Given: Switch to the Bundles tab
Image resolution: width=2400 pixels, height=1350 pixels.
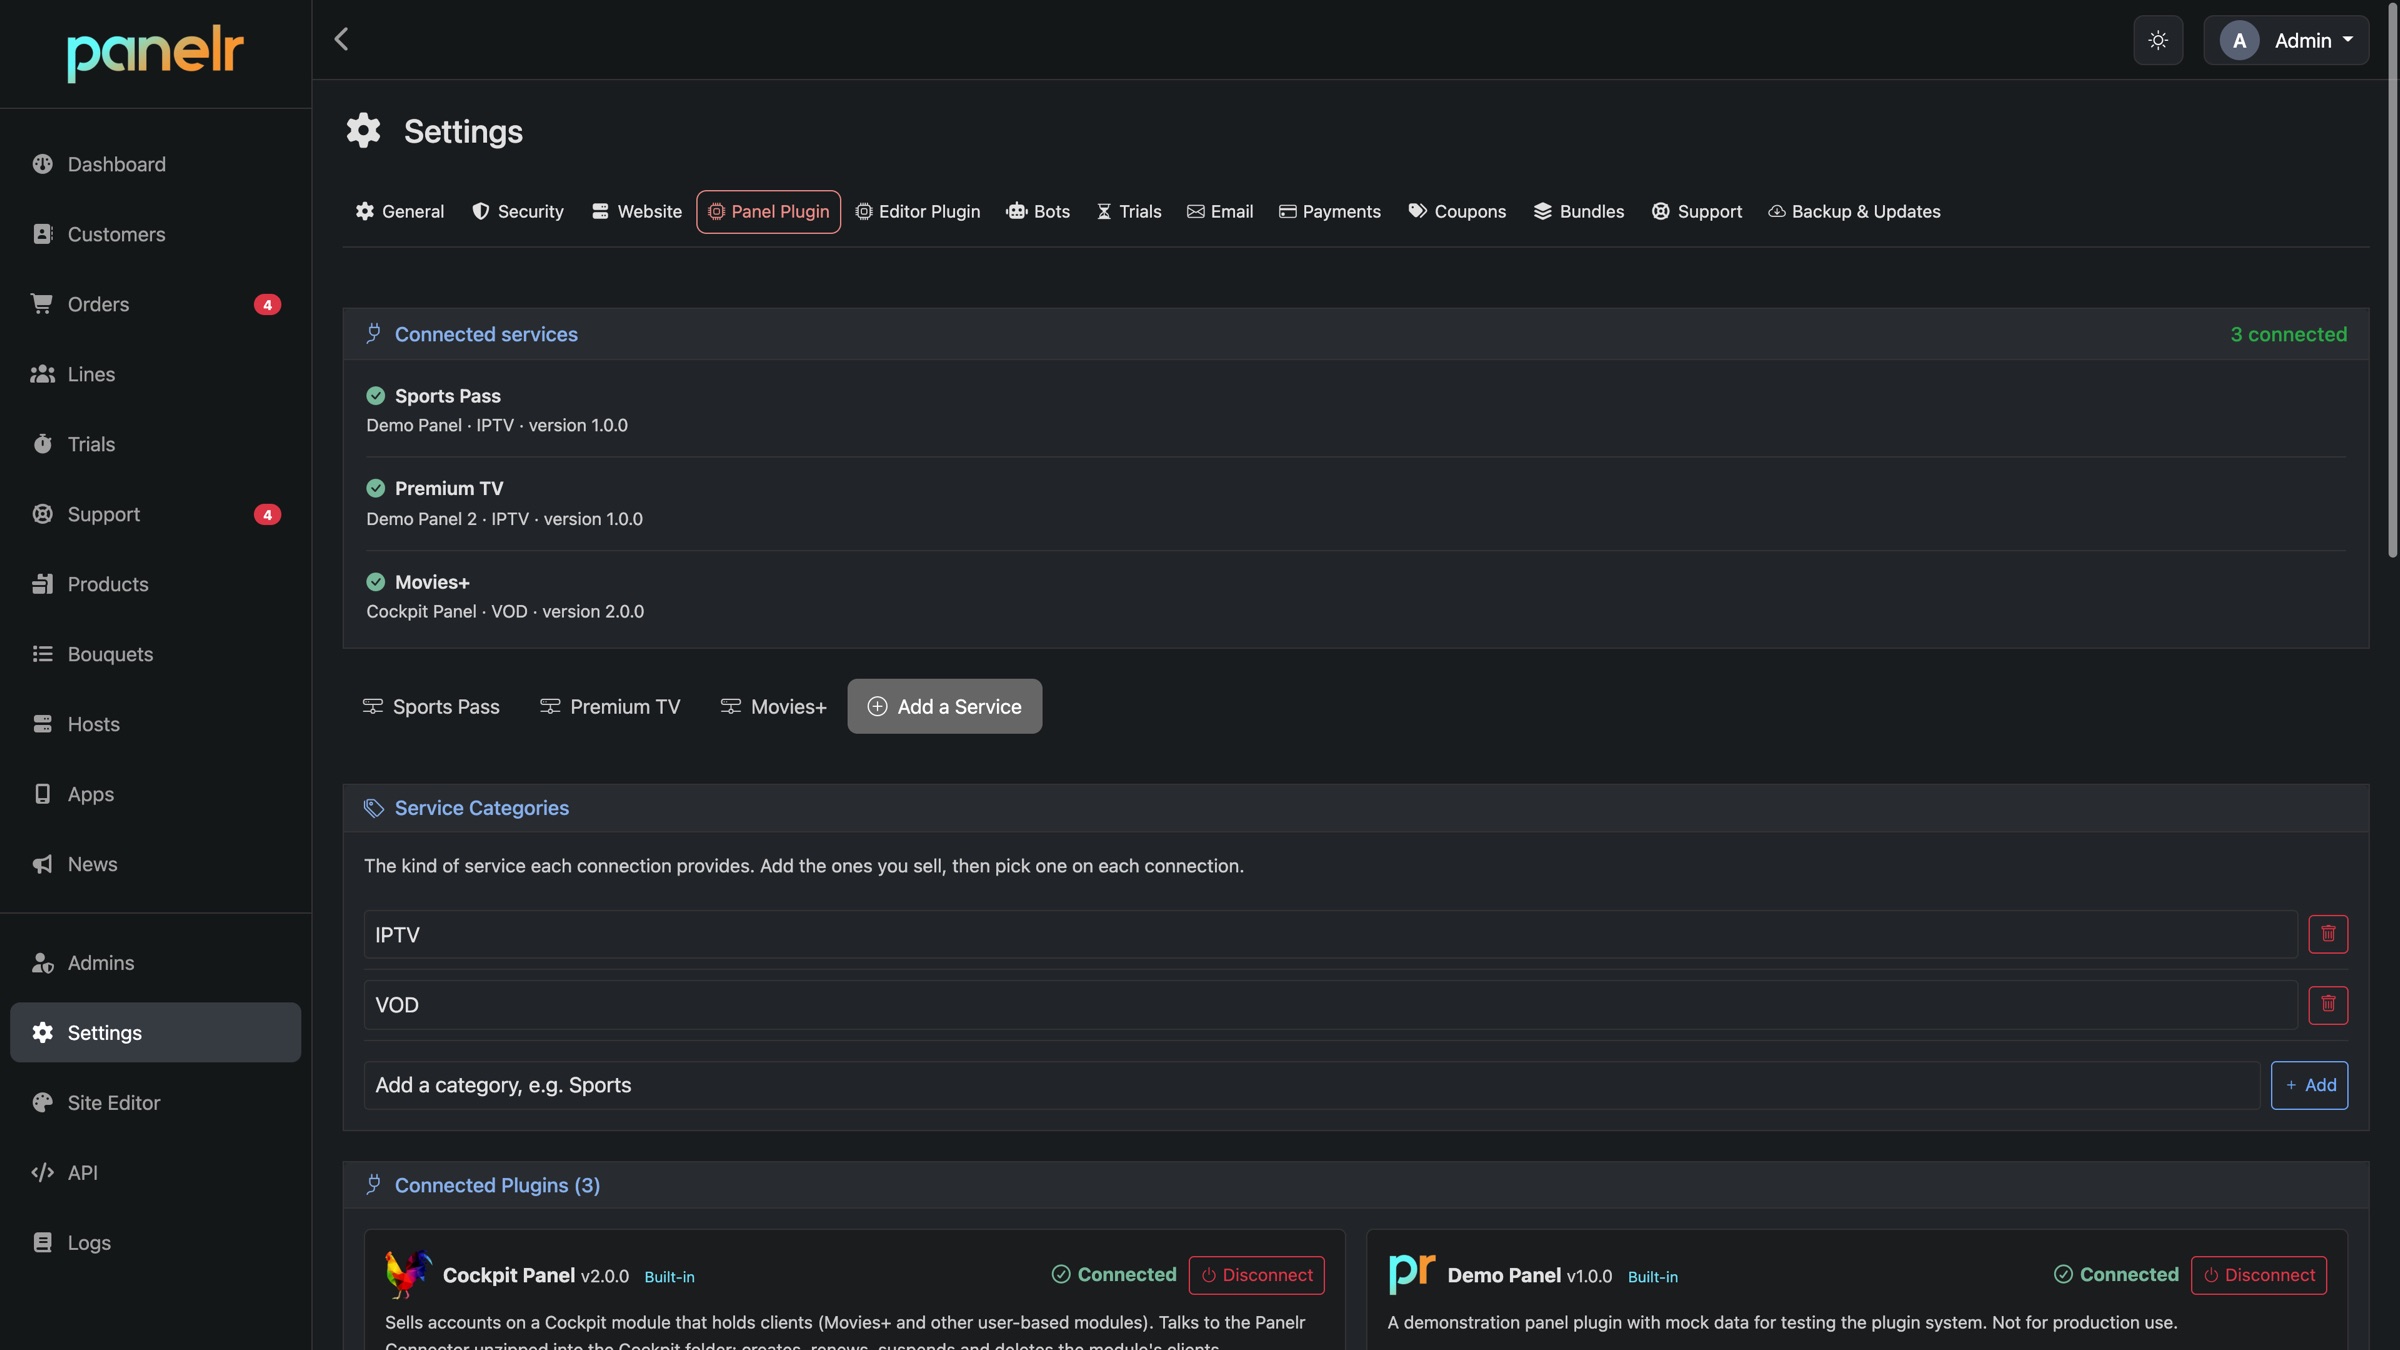Looking at the screenshot, I should (x=1579, y=212).
